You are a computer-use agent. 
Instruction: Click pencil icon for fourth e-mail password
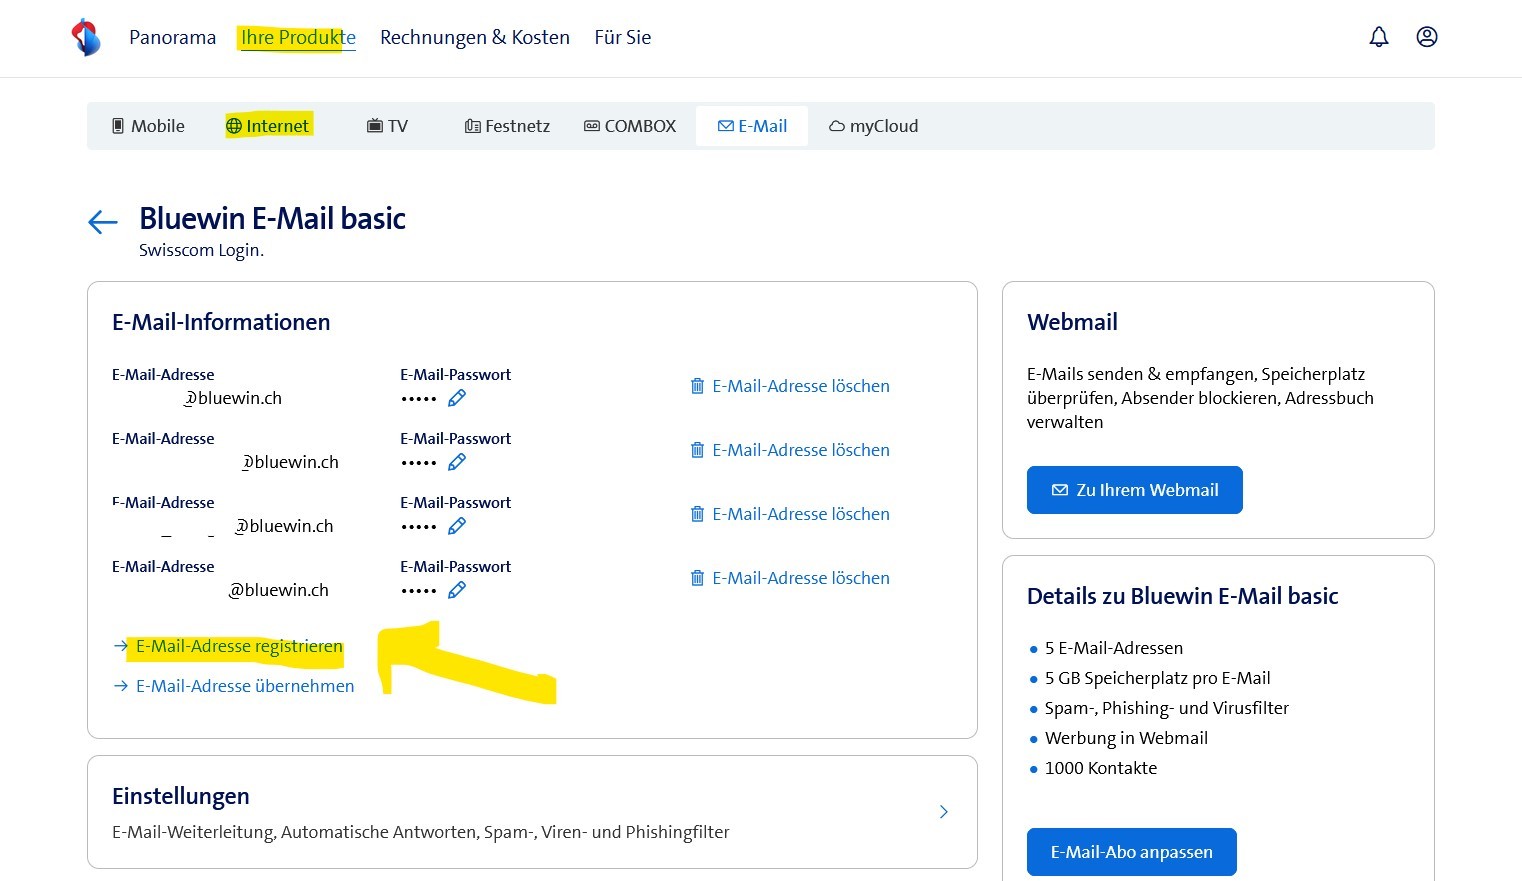457,590
